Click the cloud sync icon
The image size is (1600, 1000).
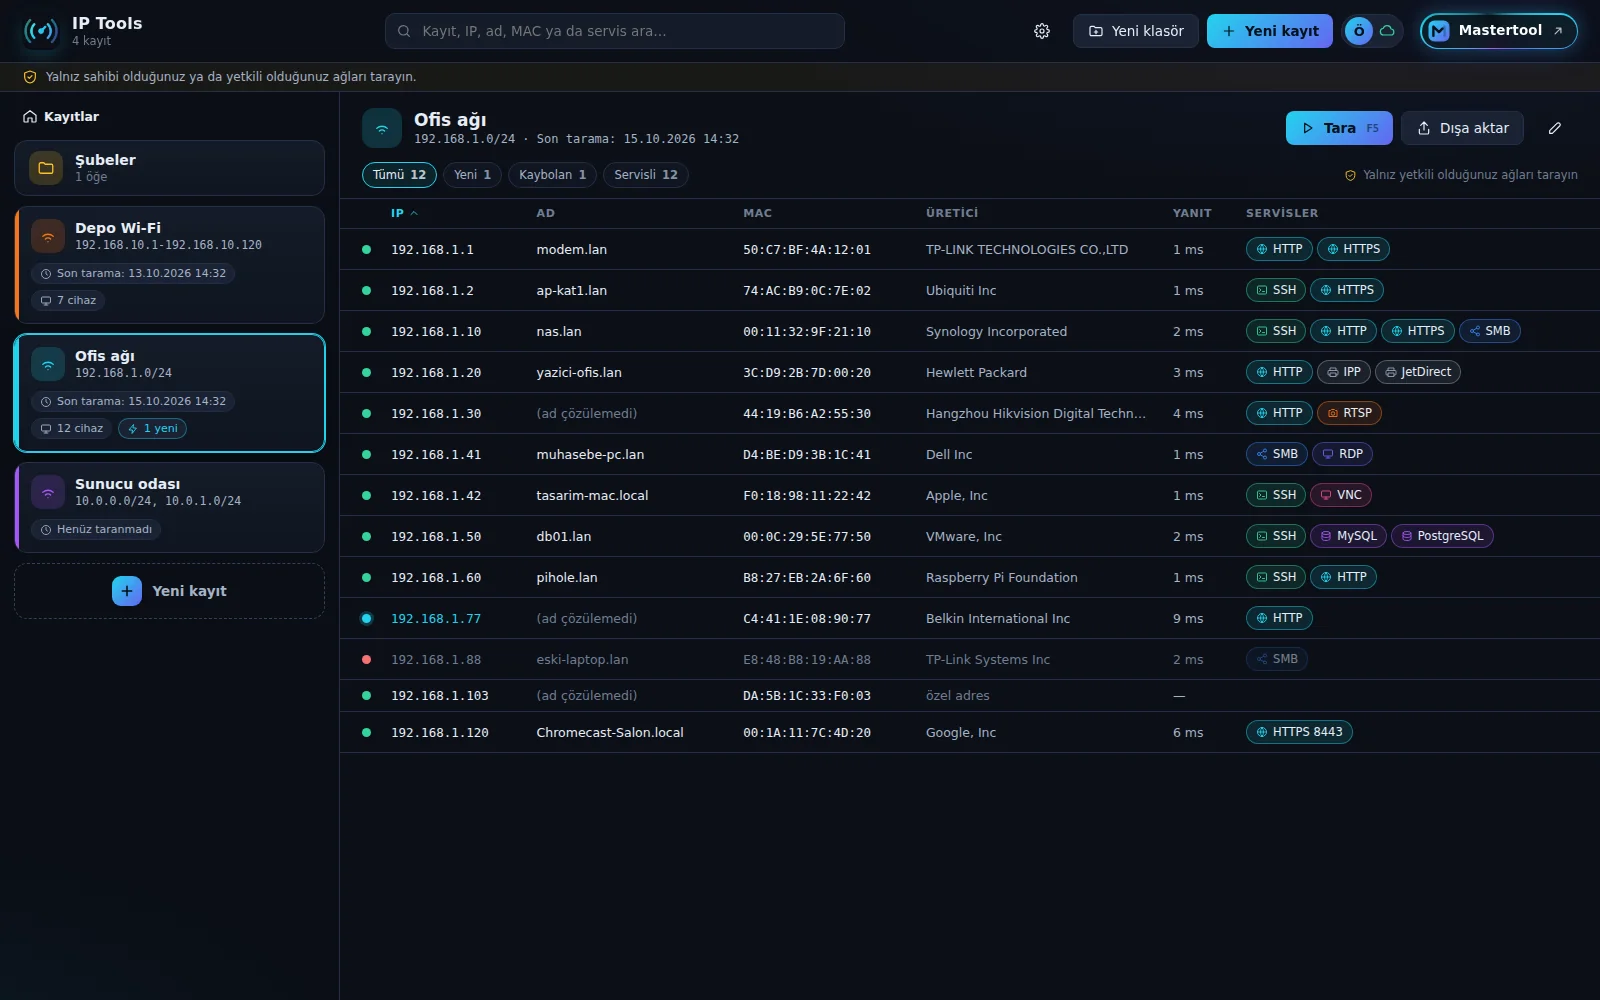(x=1387, y=31)
